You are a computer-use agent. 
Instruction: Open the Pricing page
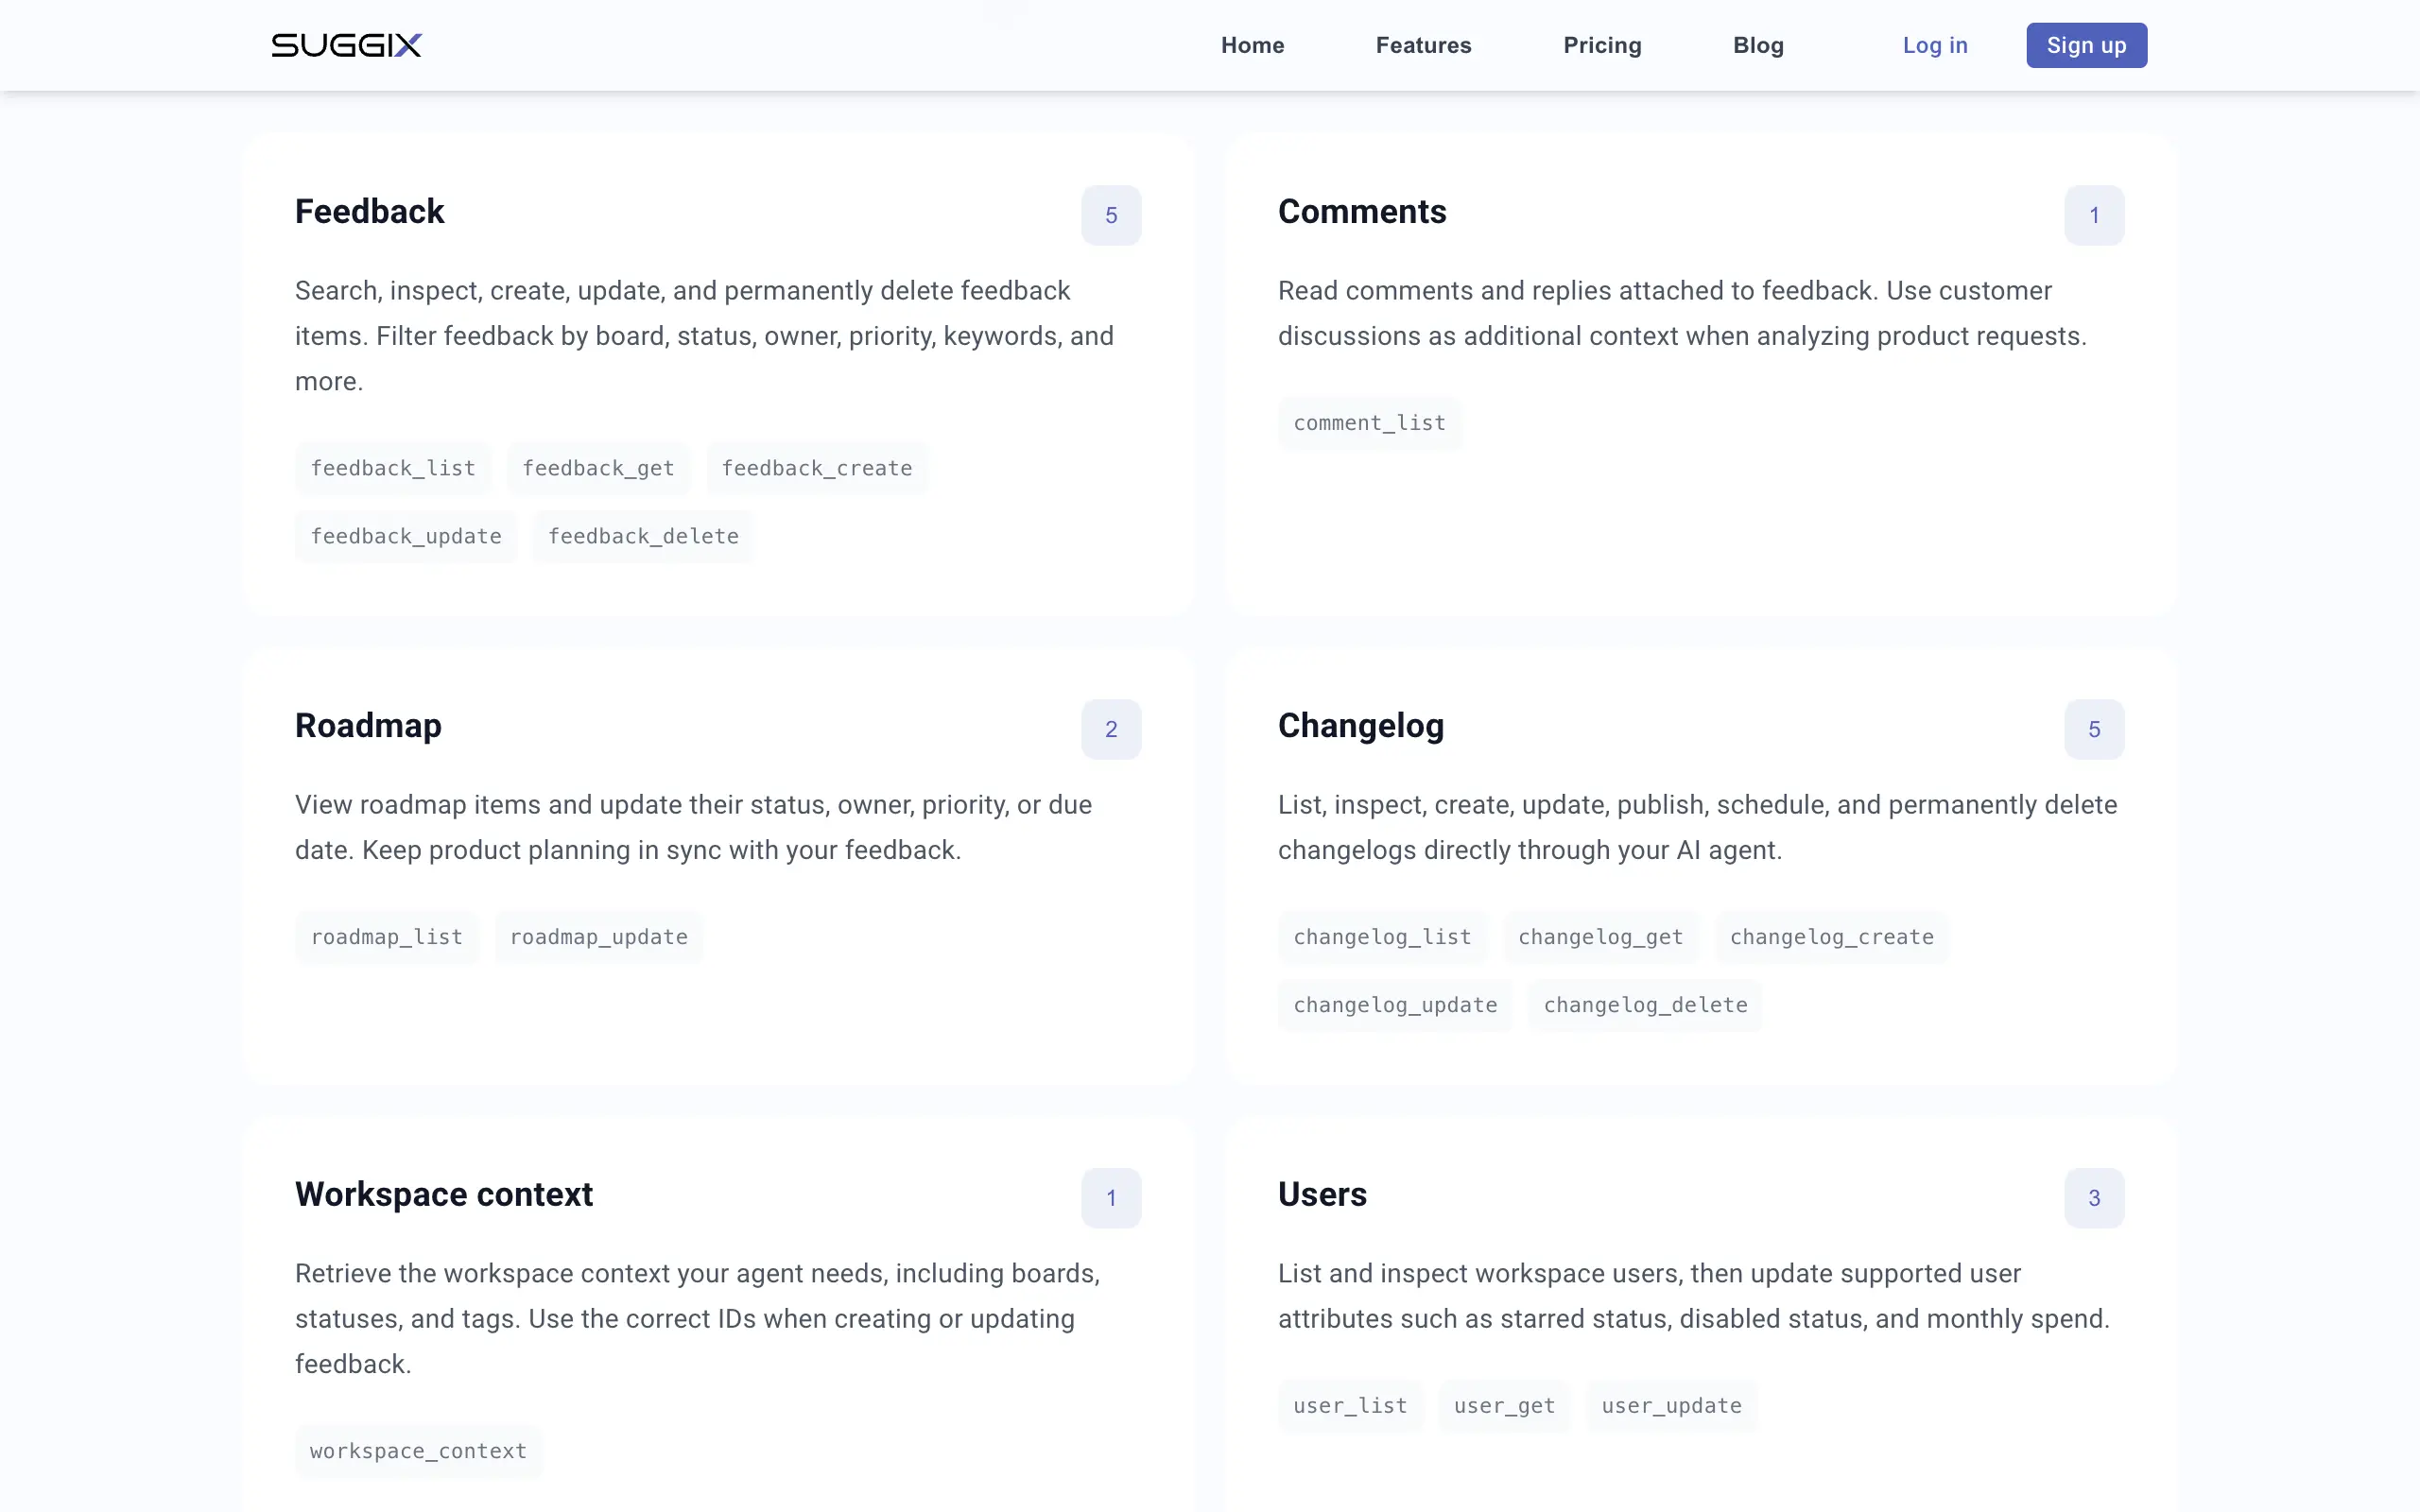click(x=1602, y=45)
